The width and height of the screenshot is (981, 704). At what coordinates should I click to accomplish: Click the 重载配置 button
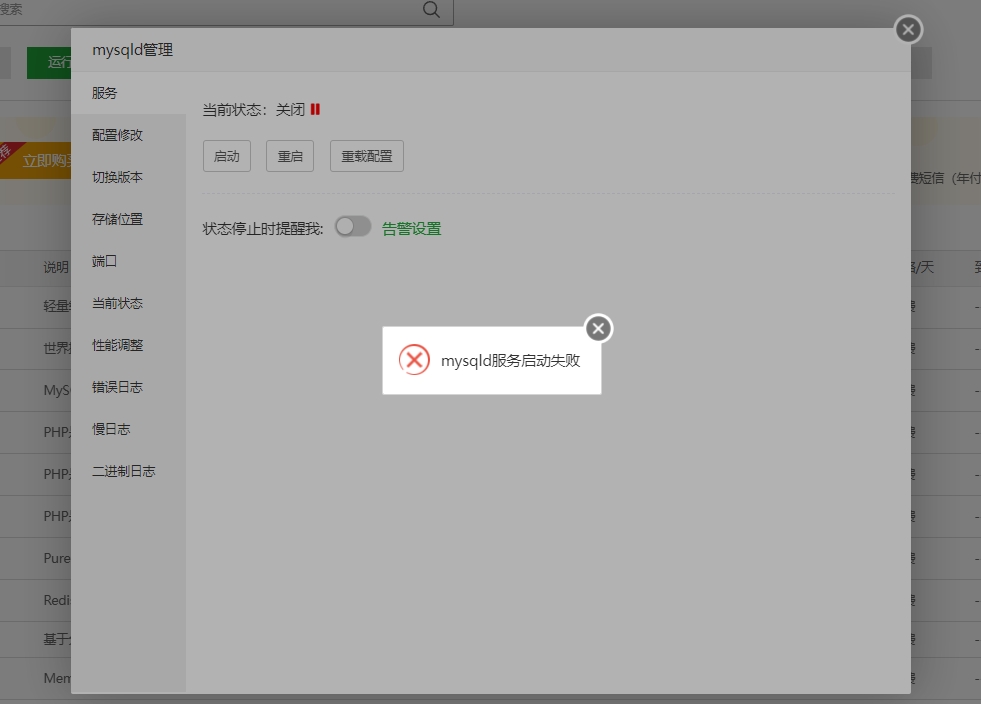click(x=367, y=156)
